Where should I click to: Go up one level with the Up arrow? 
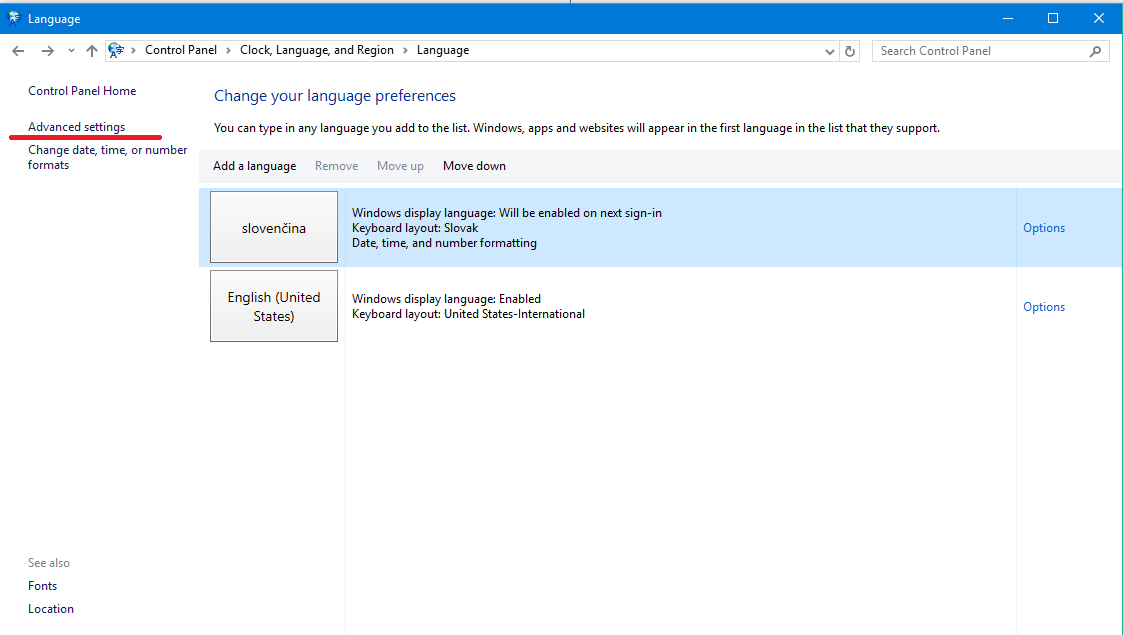pos(92,51)
